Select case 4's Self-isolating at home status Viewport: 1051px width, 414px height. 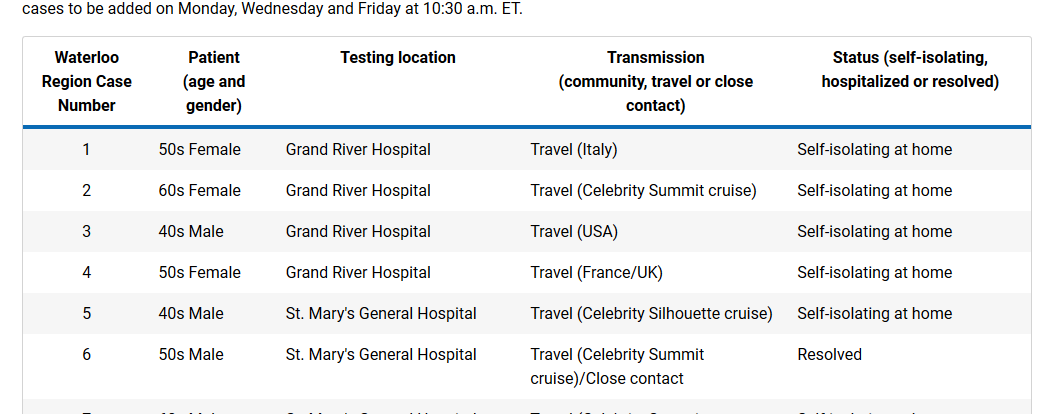(874, 273)
